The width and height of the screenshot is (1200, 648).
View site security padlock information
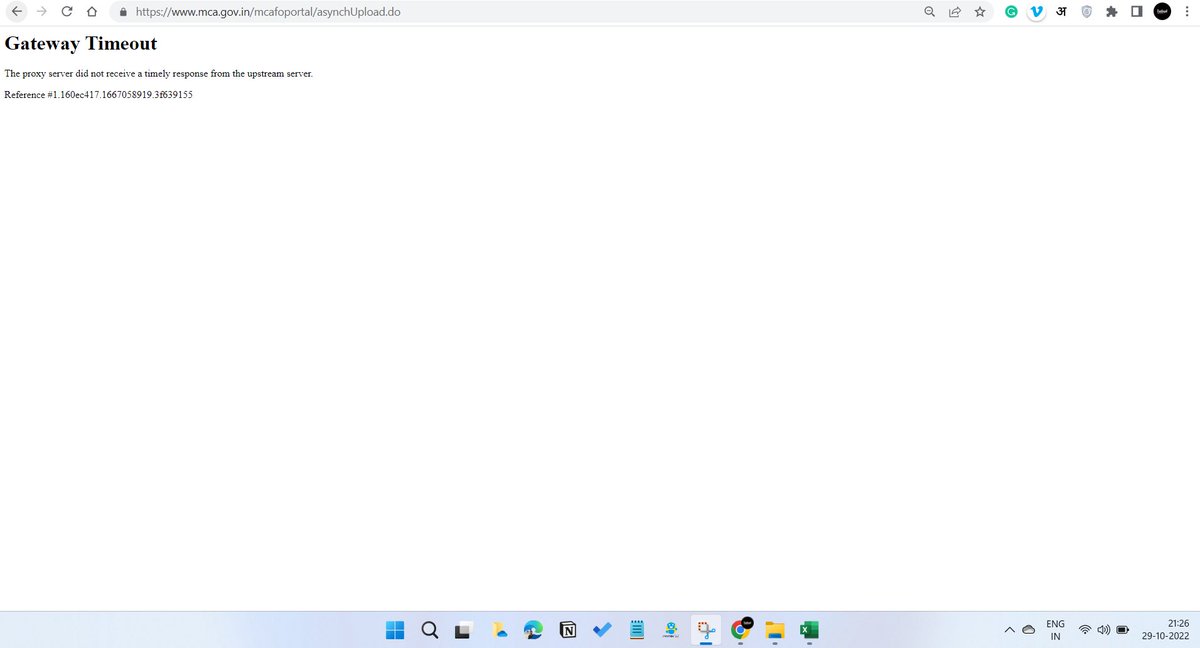point(123,12)
